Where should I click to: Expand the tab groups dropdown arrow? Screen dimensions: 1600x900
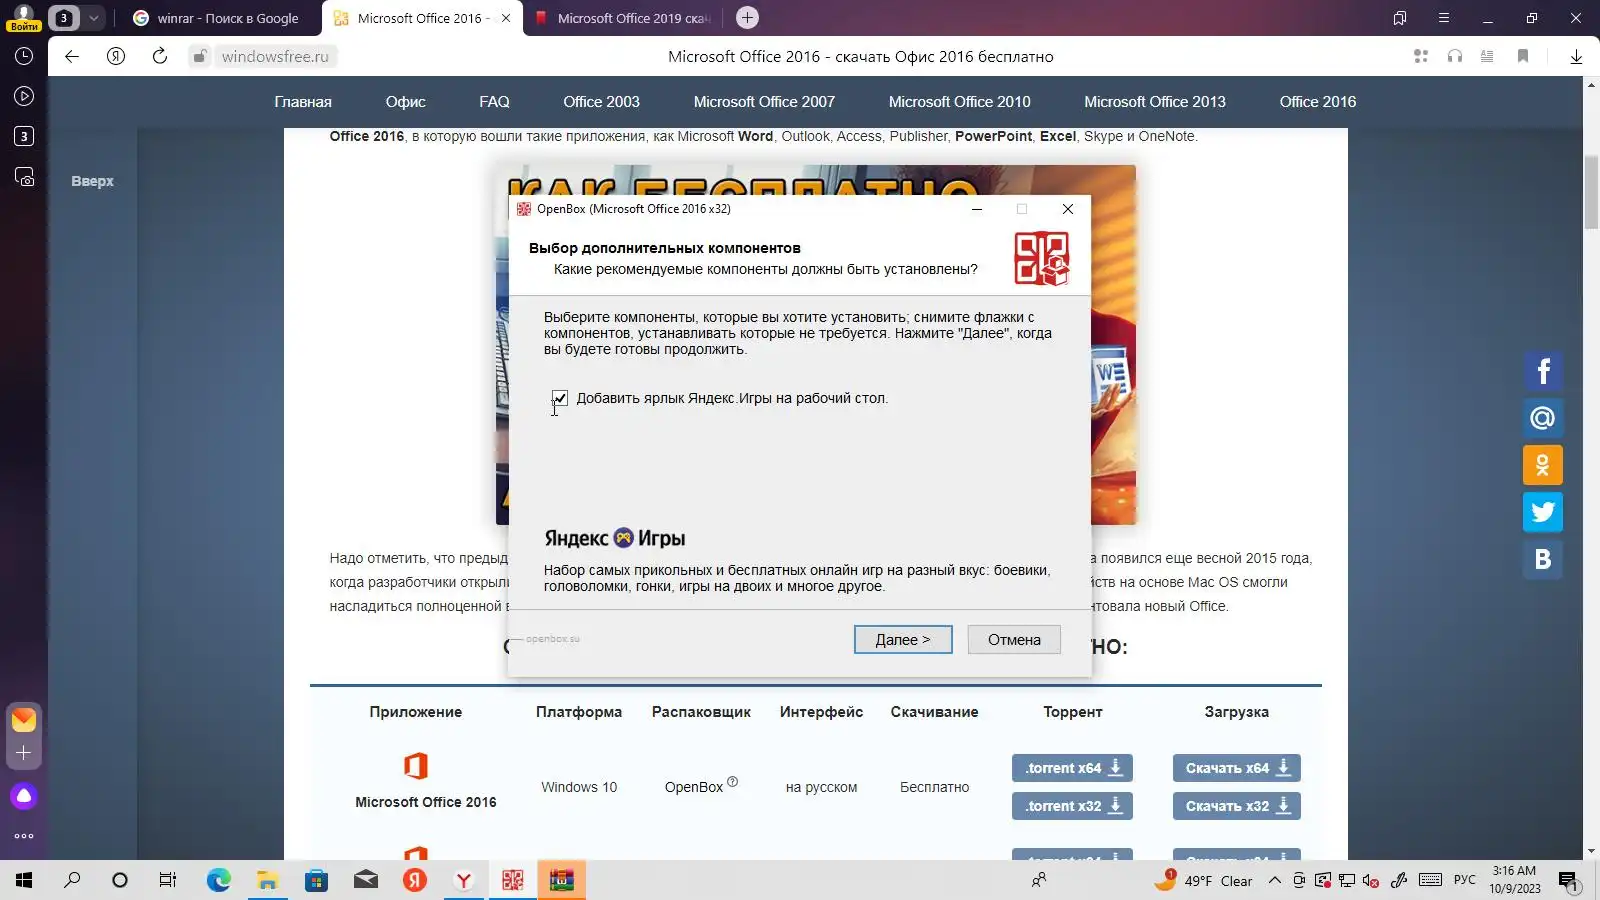[93, 18]
